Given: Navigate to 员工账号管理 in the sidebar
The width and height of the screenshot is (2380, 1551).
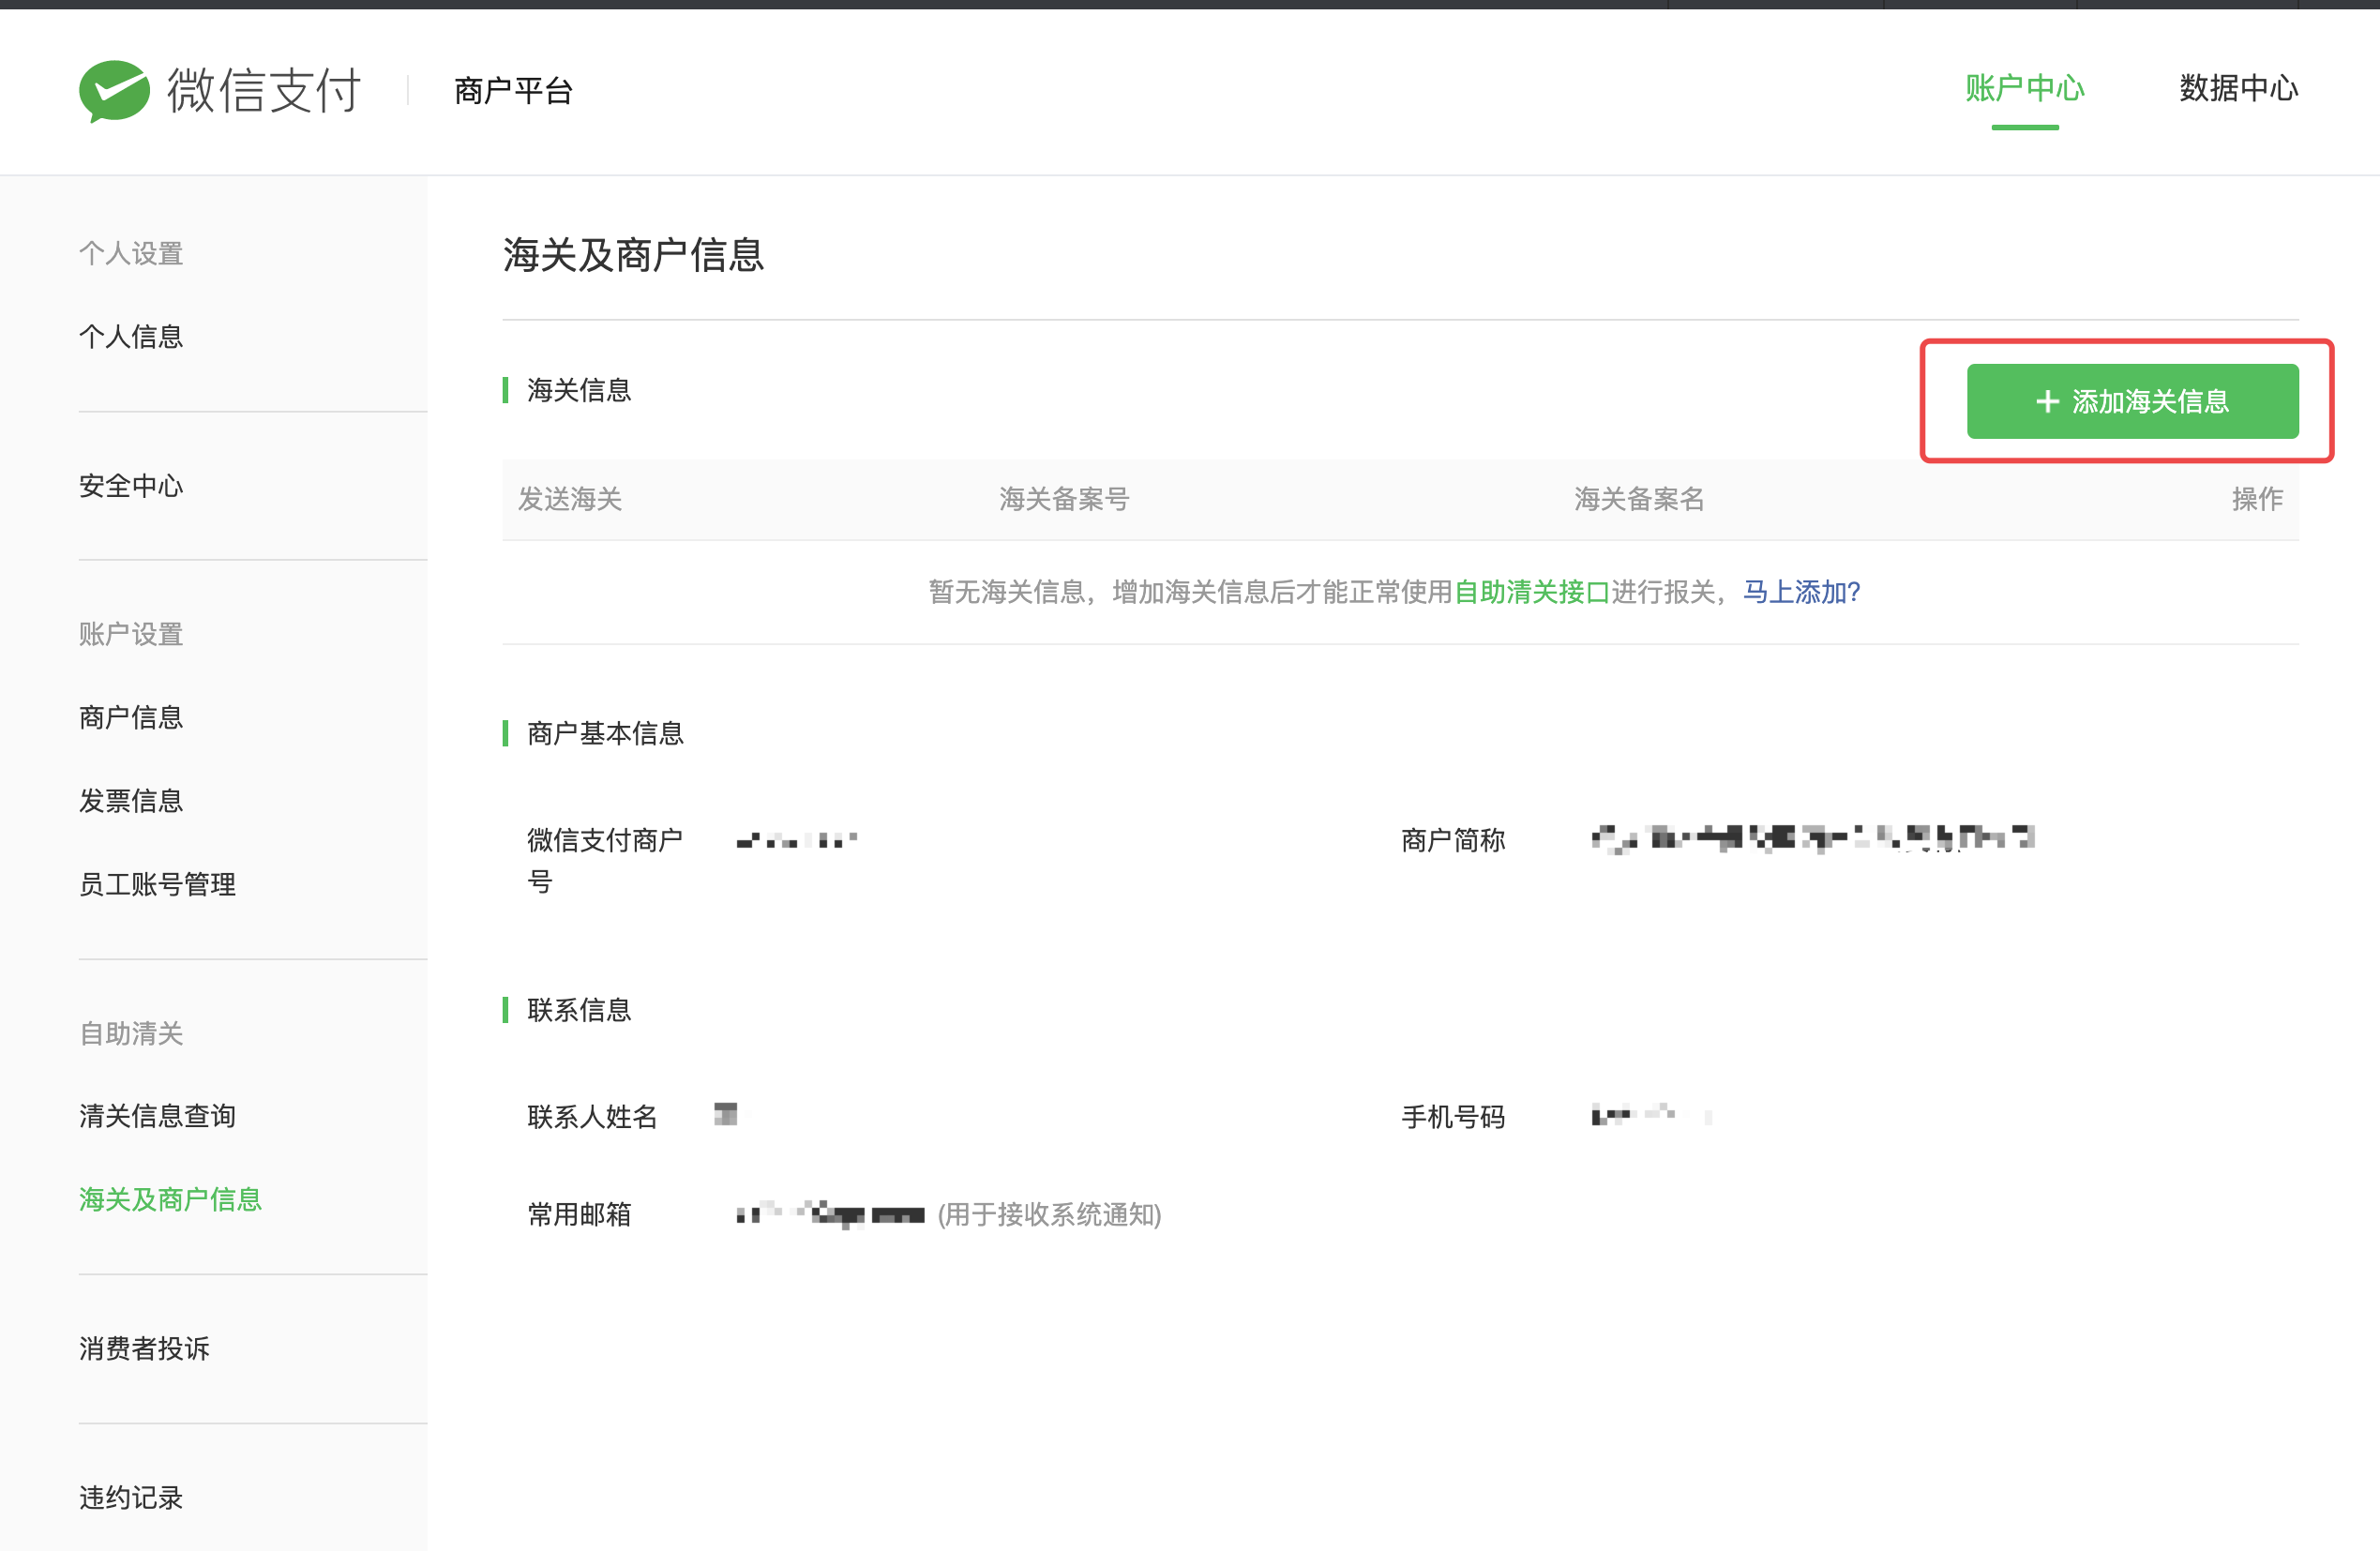Looking at the screenshot, I should (157, 884).
